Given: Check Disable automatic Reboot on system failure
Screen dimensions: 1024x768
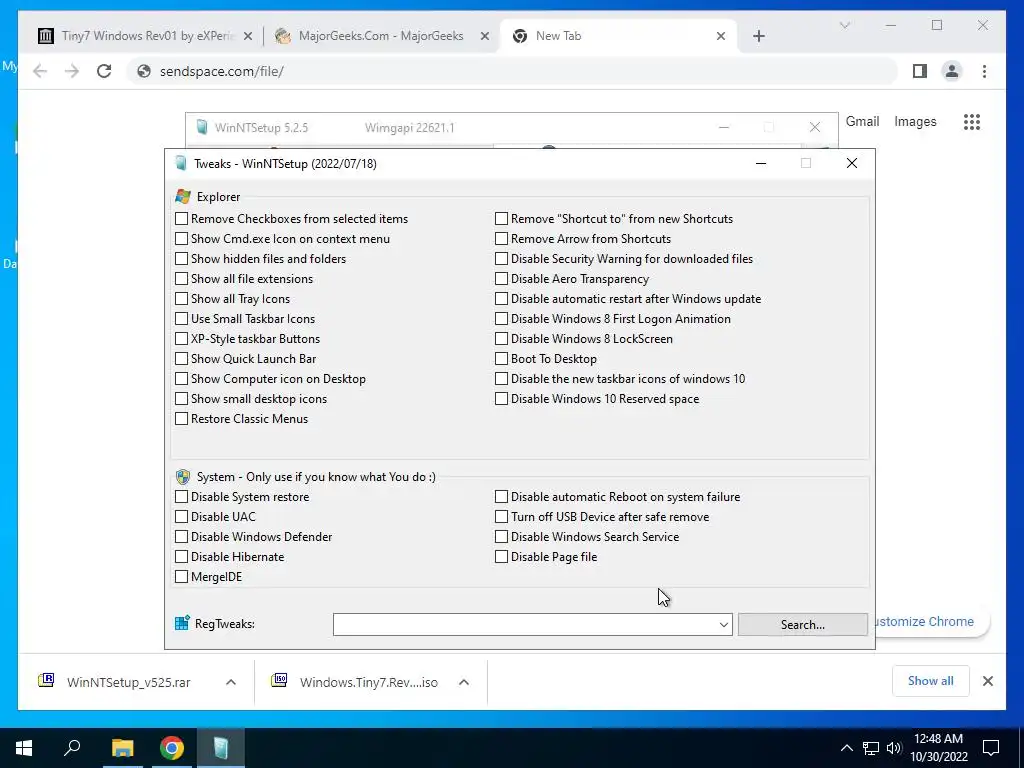Looking at the screenshot, I should 501,497.
